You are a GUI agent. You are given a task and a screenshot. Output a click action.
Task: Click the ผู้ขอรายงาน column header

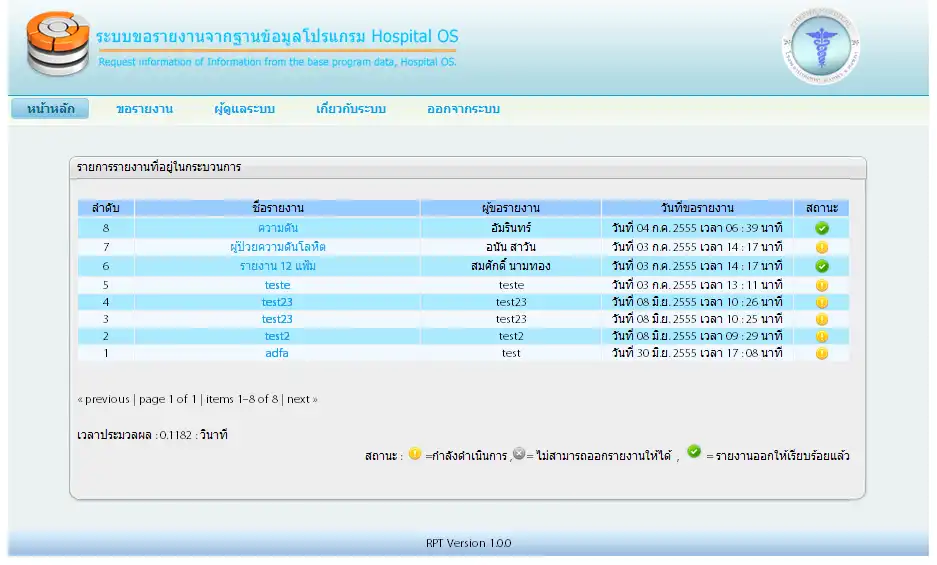click(x=510, y=208)
